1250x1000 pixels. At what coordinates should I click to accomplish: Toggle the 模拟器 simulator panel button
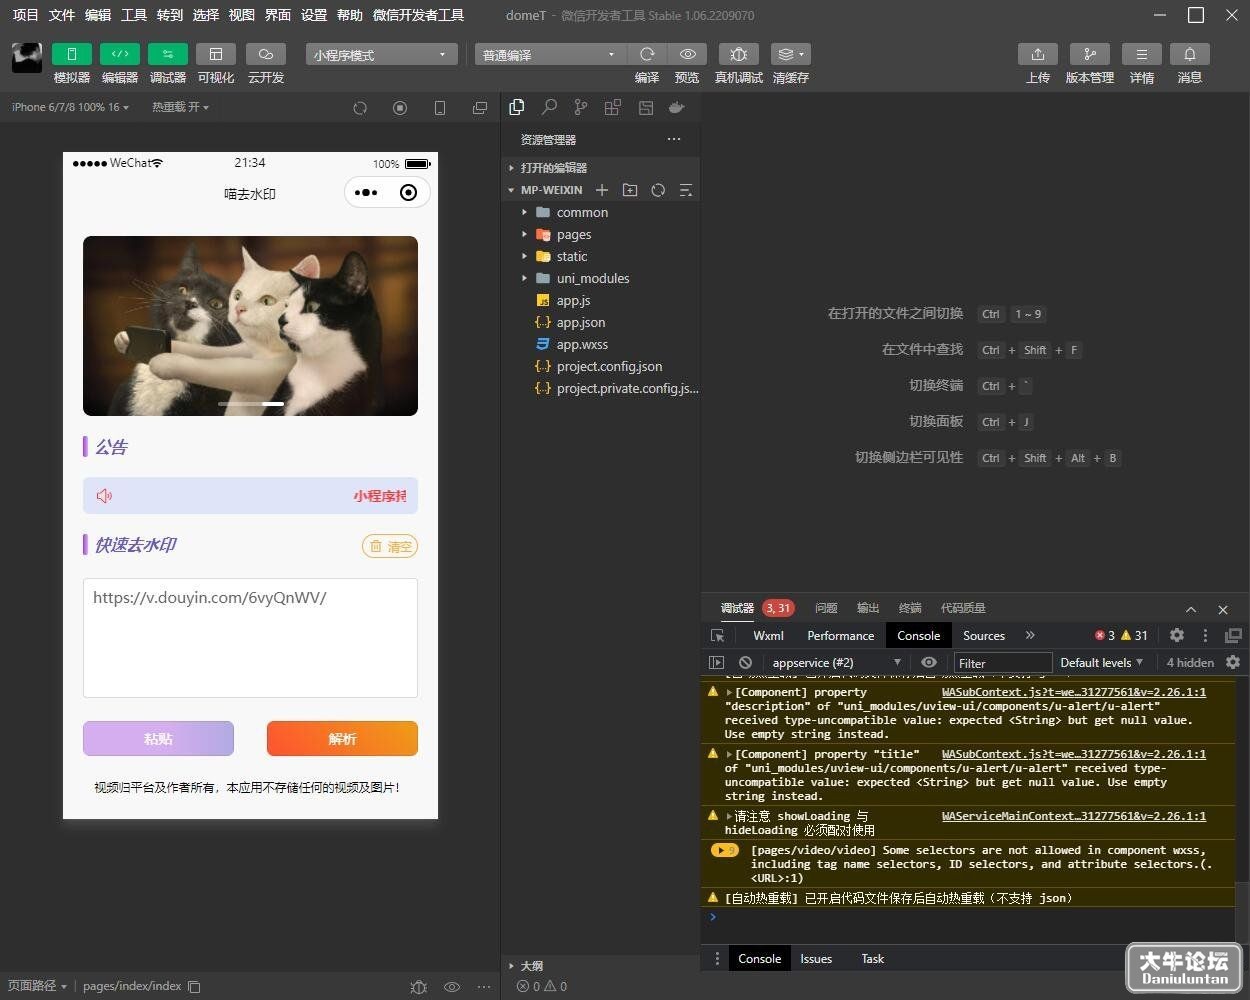pyautogui.click(x=72, y=54)
